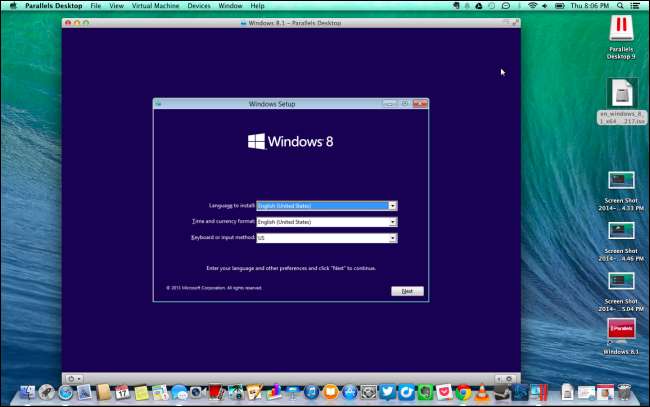
Task: Open the Time and currency format dropdown
Action: pos(327,222)
